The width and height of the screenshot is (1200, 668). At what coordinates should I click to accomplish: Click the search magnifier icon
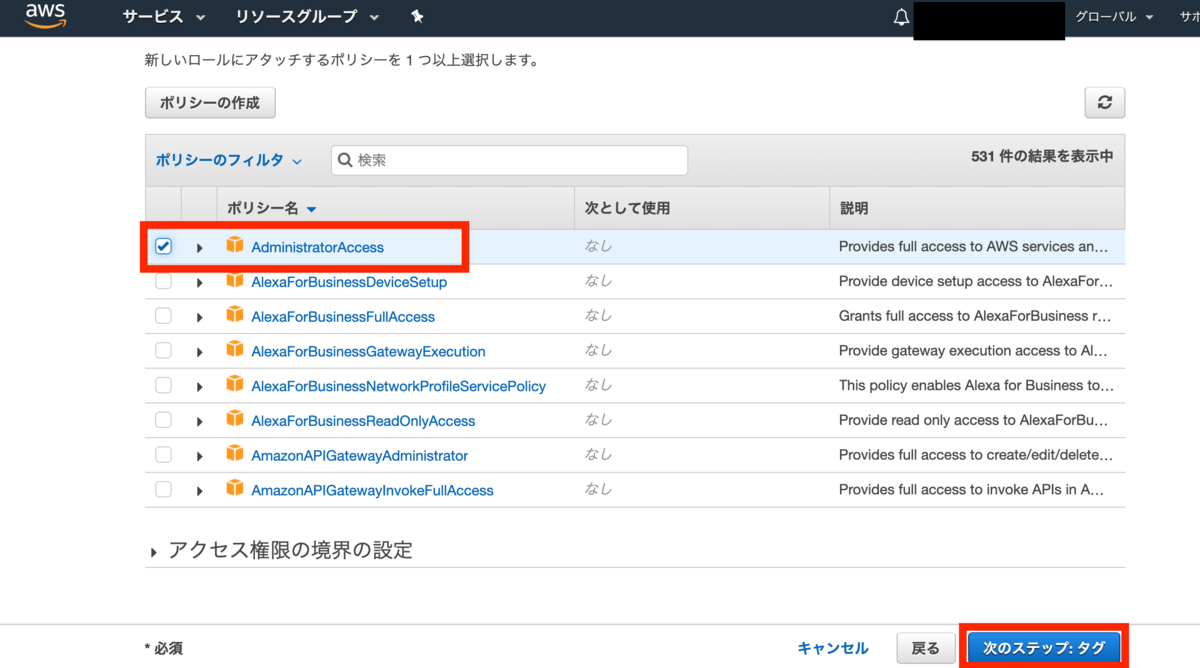(345, 160)
